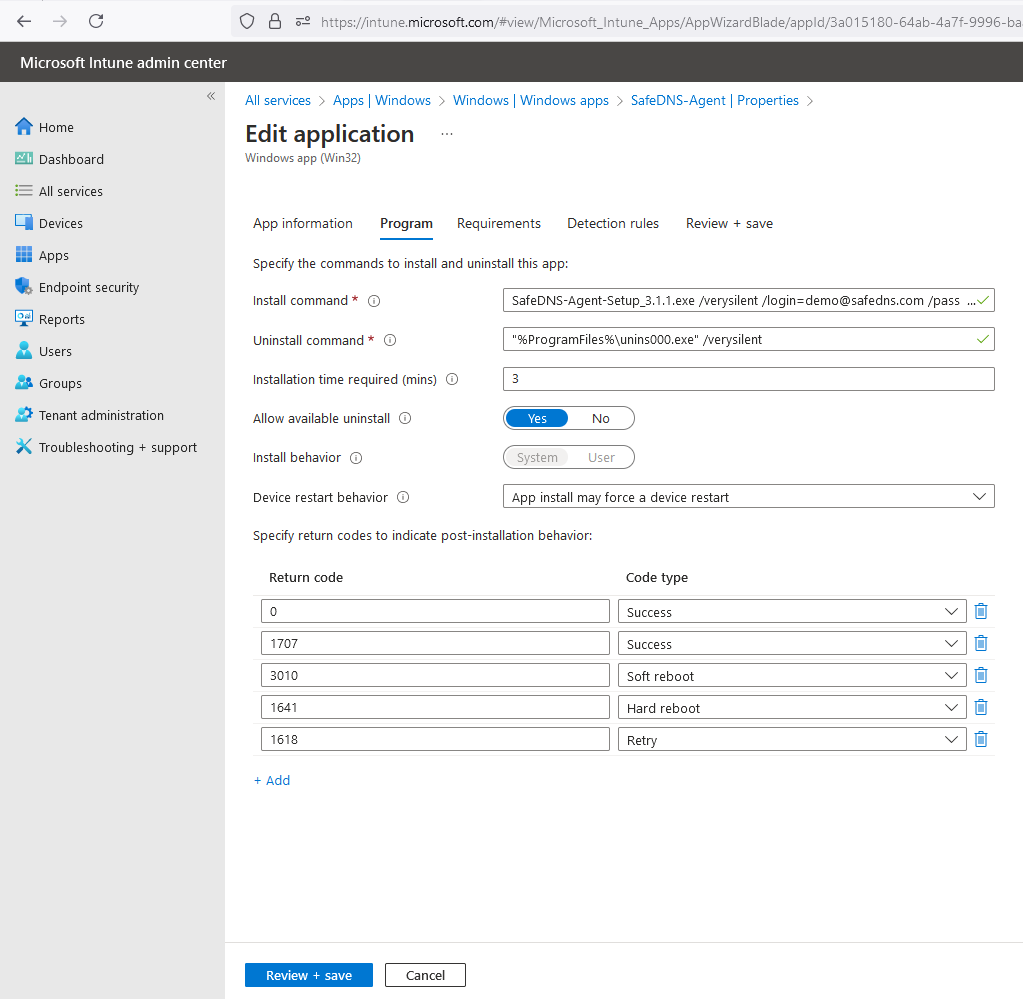Viewport: 1023px width, 999px height.
Task: Open Apps | Windows breadcrumb link
Action: (x=382, y=100)
